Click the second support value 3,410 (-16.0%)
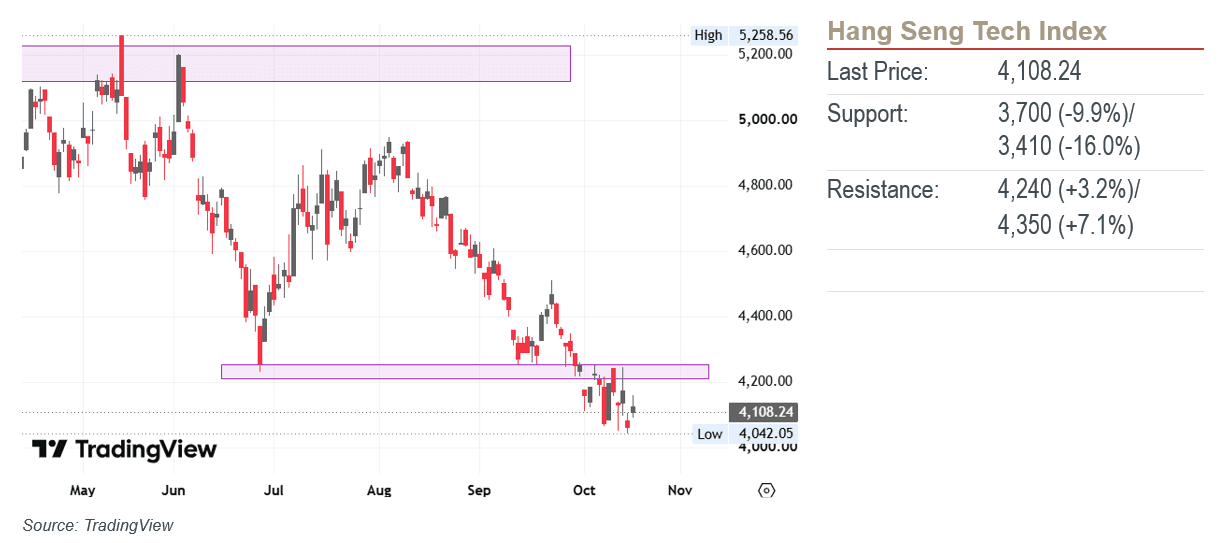This screenshot has width=1219, height=543. click(x=1069, y=146)
